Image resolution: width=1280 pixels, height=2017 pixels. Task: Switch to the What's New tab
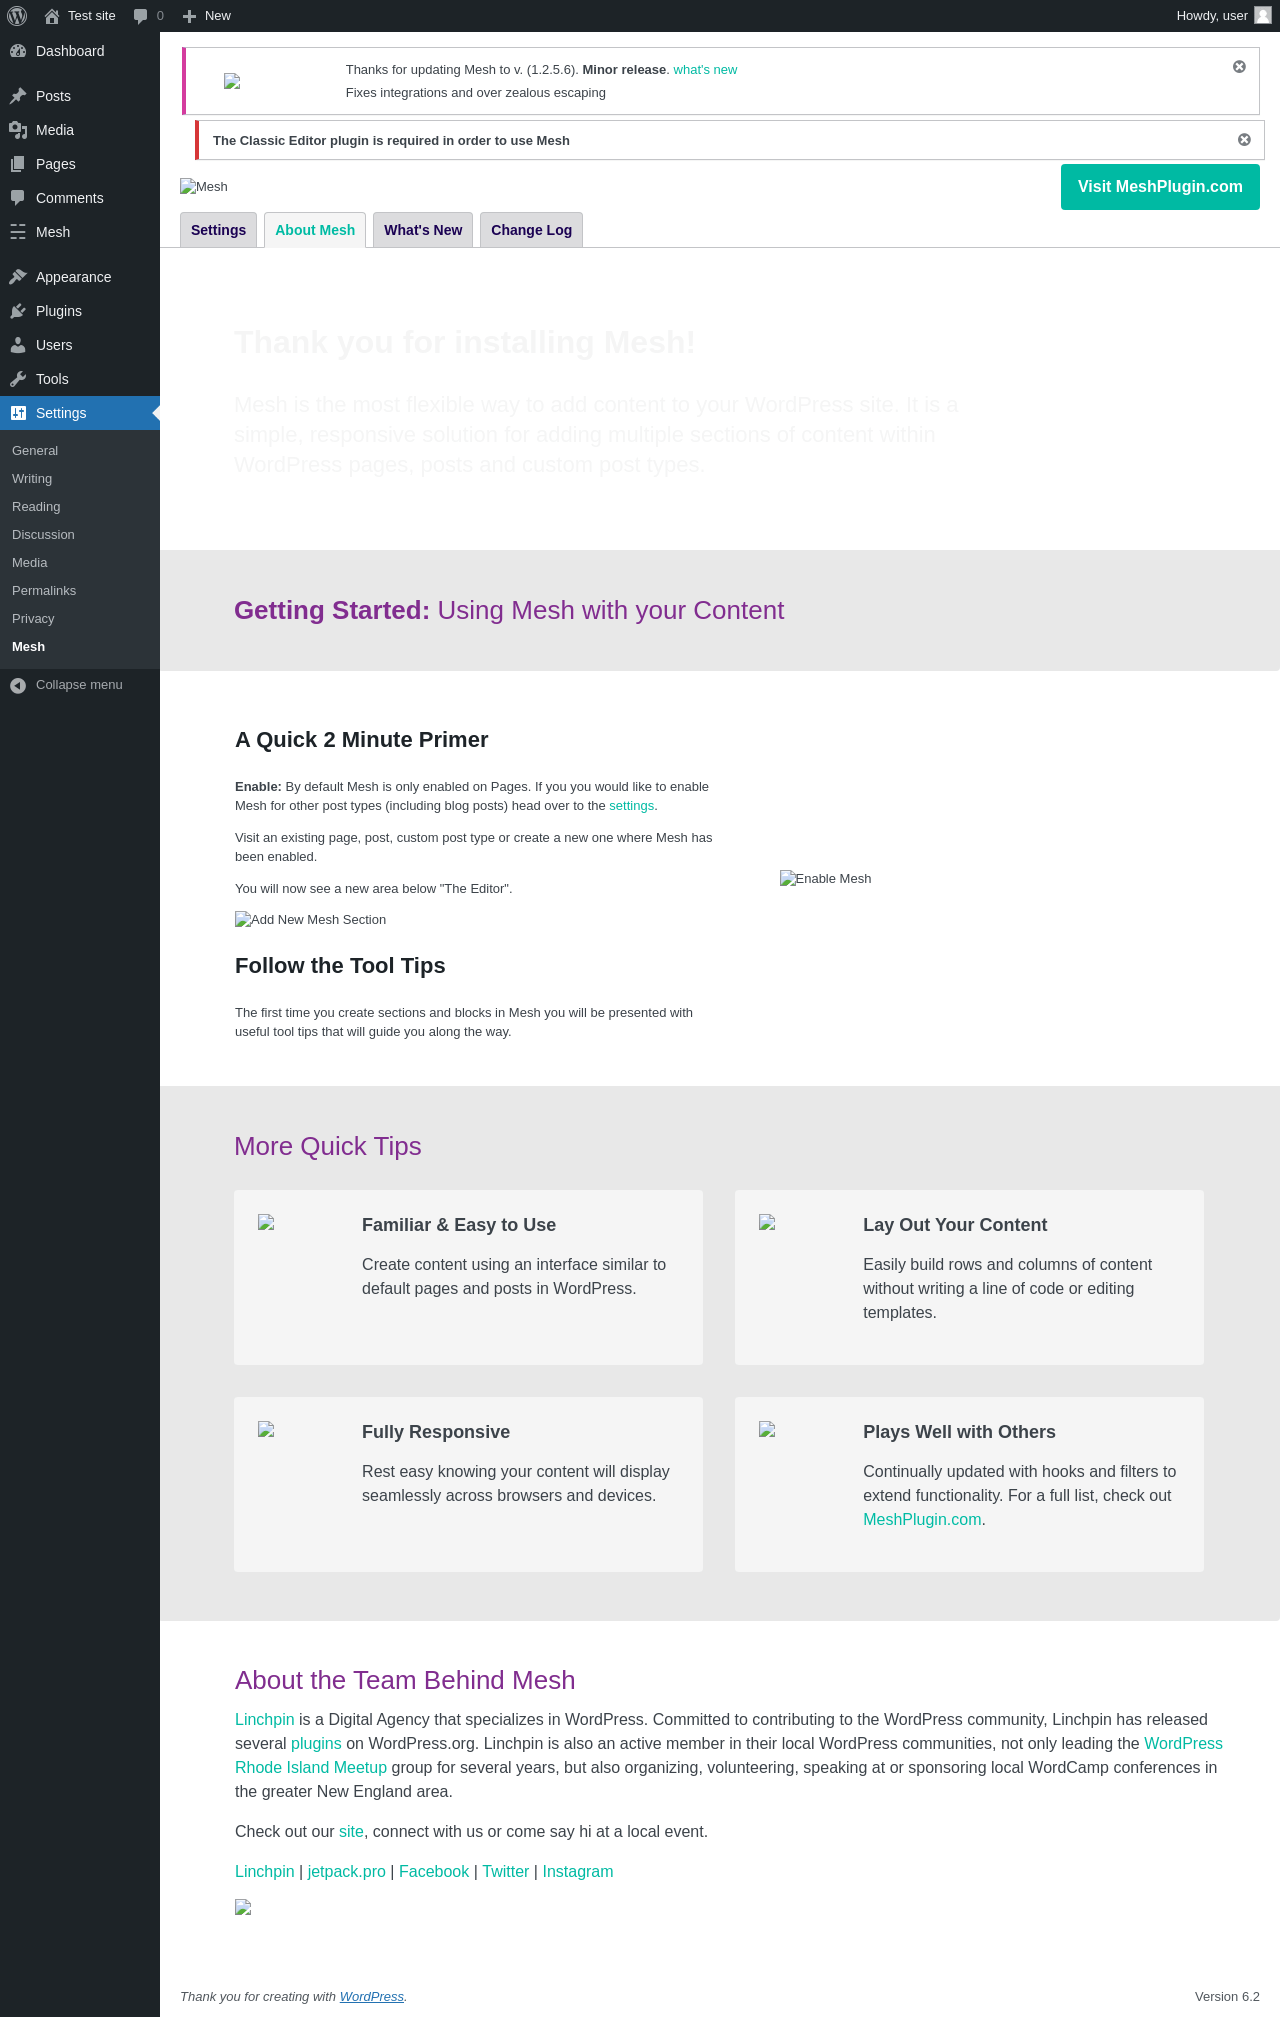pyautogui.click(x=423, y=230)
